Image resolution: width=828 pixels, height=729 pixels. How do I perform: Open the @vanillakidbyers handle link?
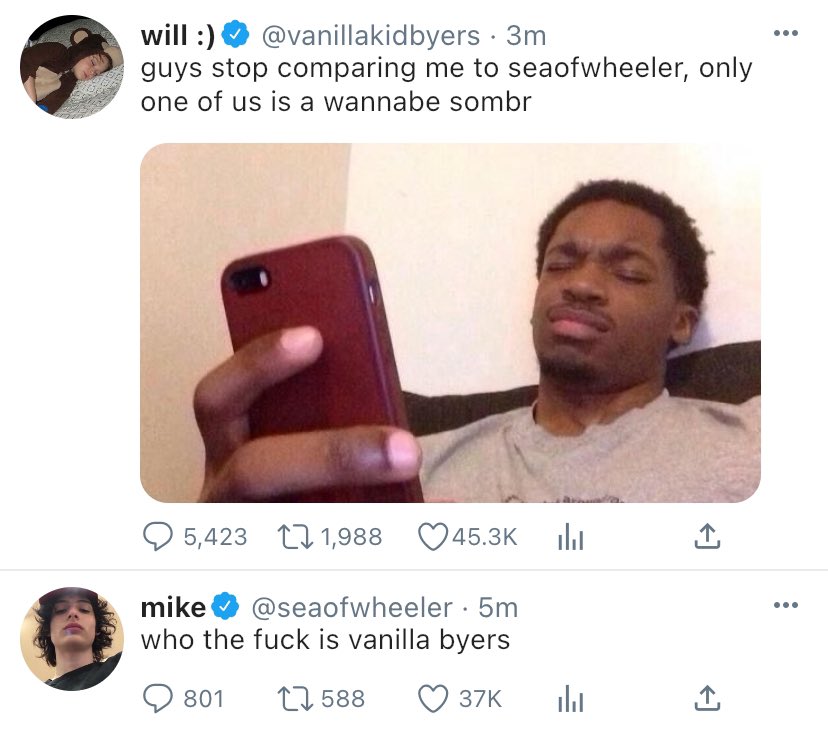(x=370, y=35)
